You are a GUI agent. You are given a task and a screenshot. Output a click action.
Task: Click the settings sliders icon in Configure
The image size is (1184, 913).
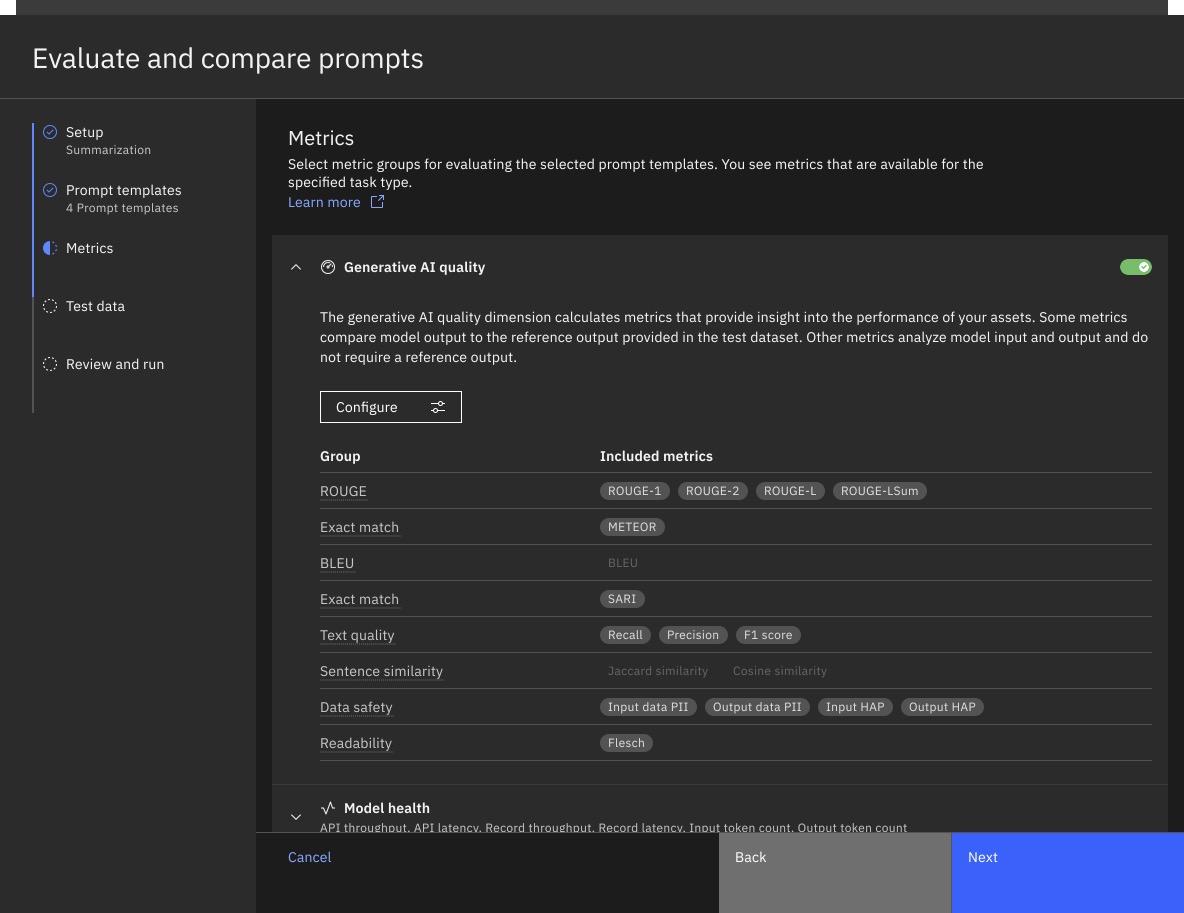pos(438,407)
